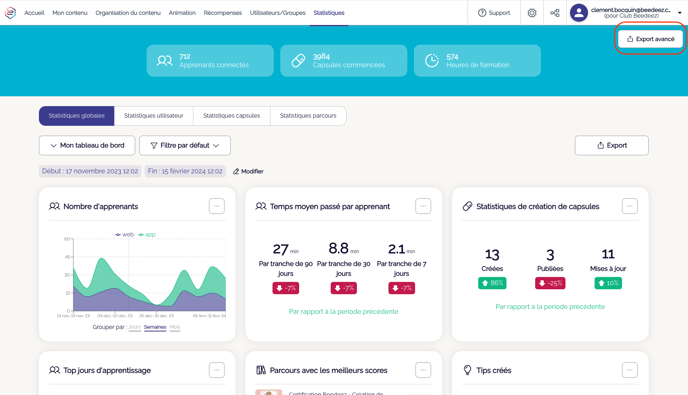Group chart by Semaines

pos(155,327)
